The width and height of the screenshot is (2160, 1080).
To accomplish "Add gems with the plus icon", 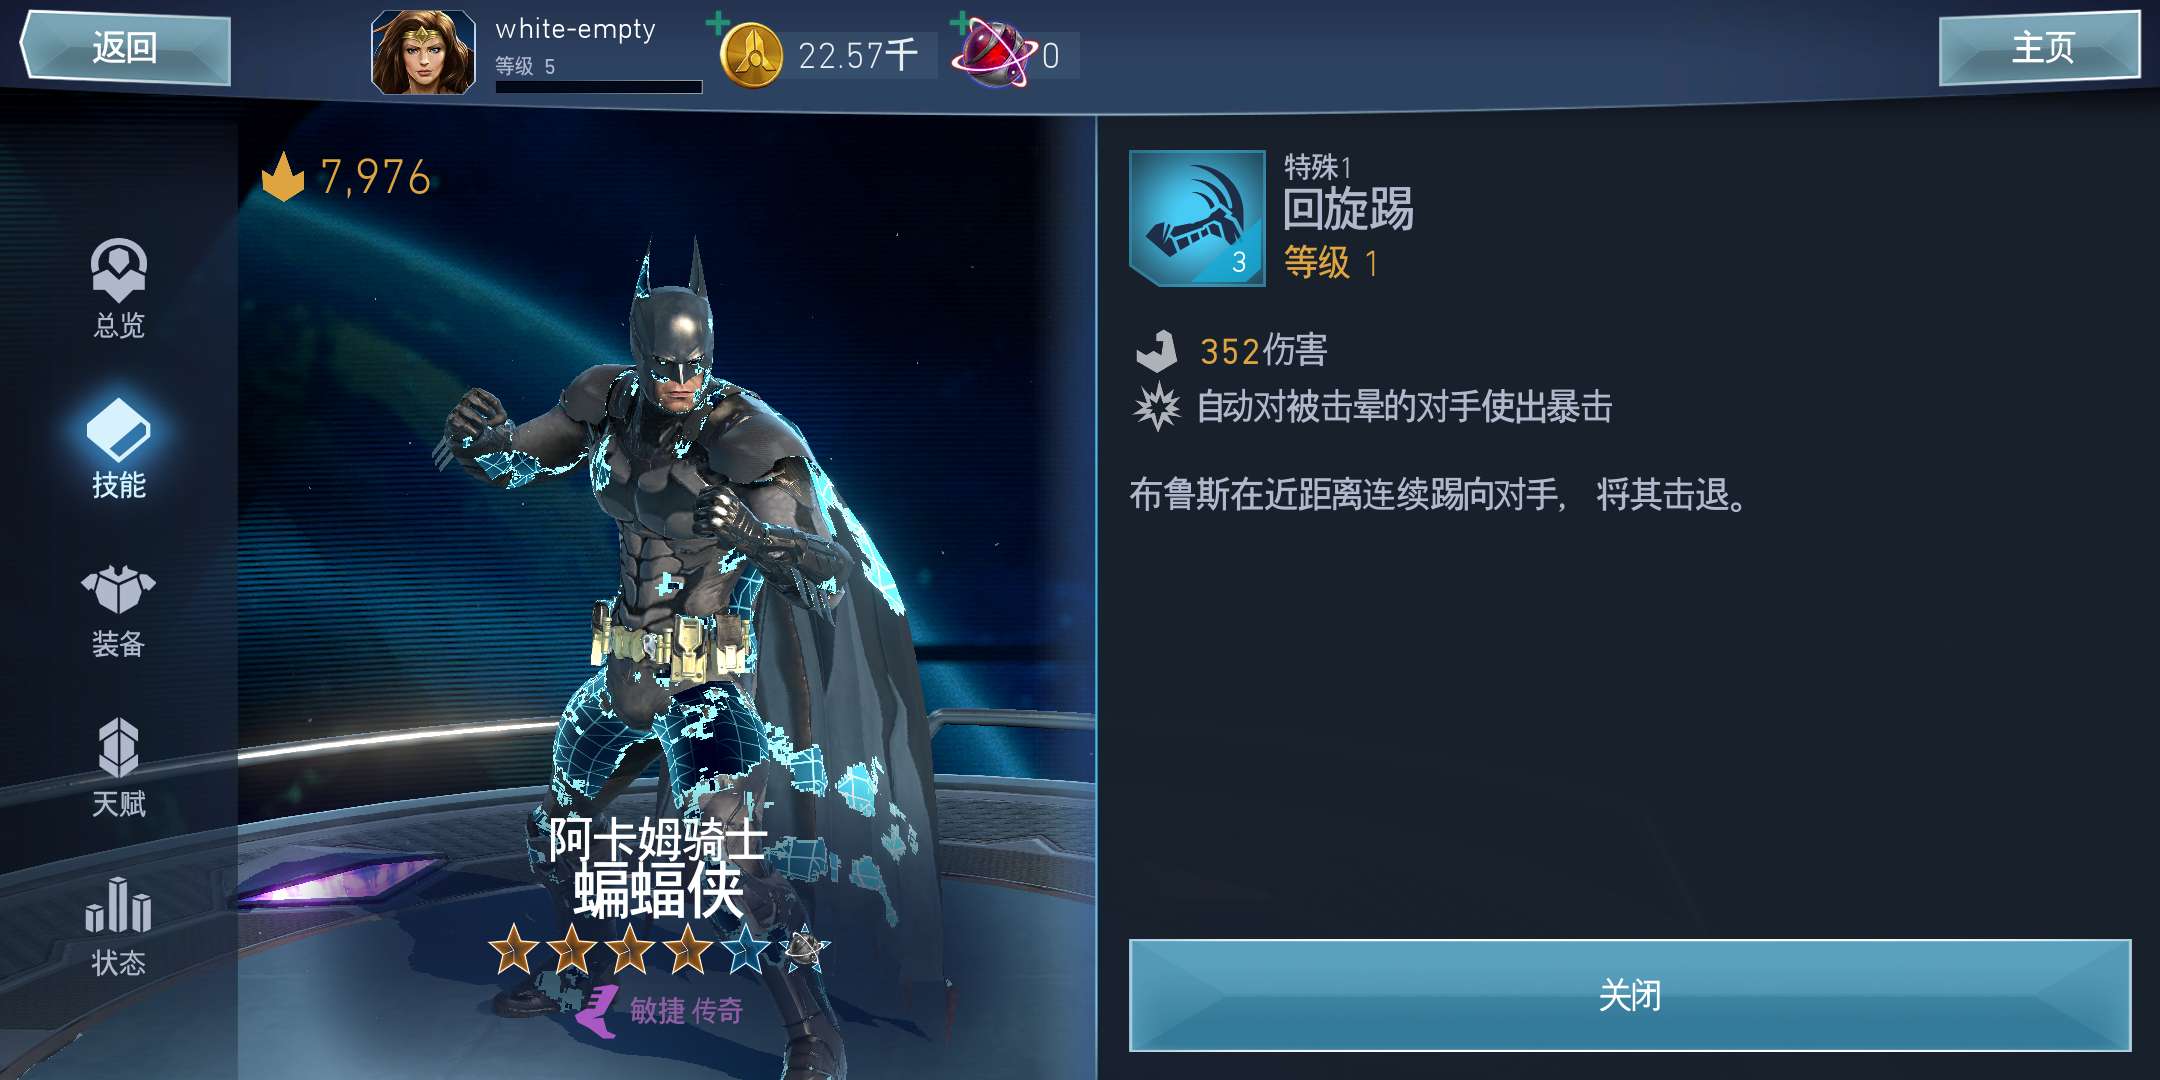I will (960, 21).
